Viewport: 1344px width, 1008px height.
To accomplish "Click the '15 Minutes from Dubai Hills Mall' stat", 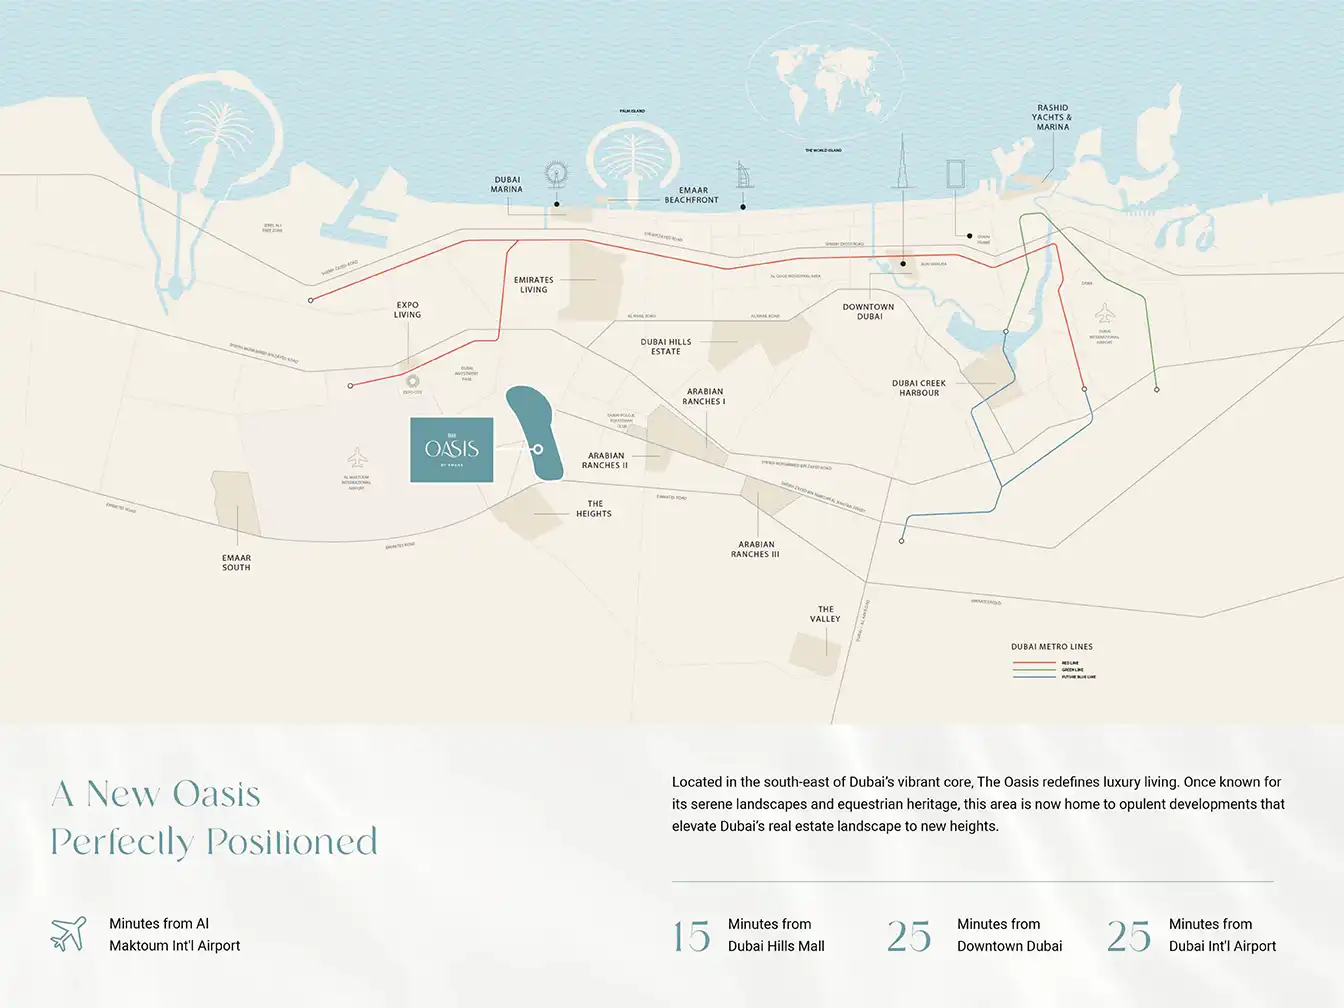I will pyautogui.click(x=749, y=935).
